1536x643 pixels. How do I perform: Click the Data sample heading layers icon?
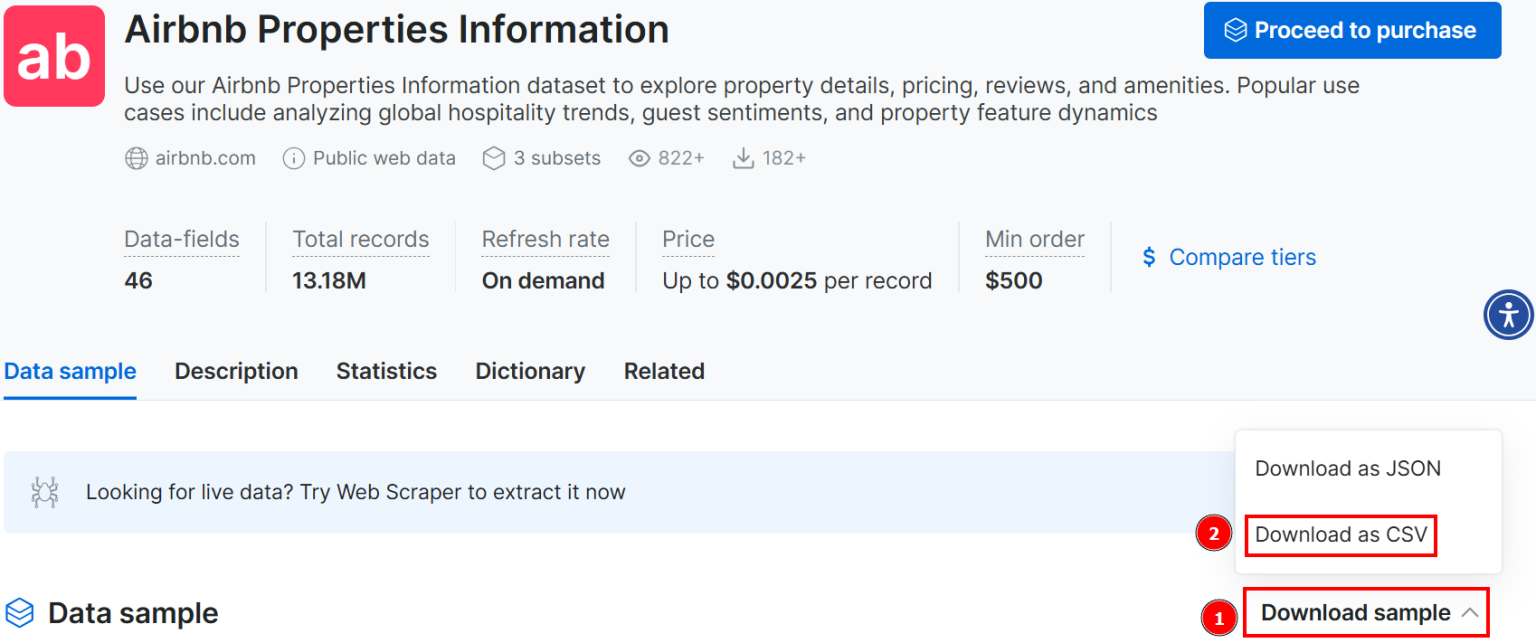[x=20, y=613]
